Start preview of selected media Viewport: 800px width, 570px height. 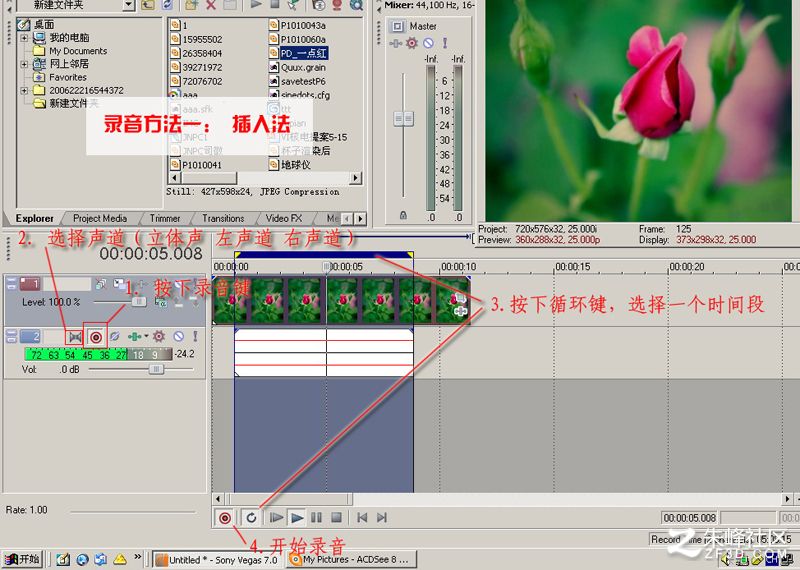click(256, 5)
